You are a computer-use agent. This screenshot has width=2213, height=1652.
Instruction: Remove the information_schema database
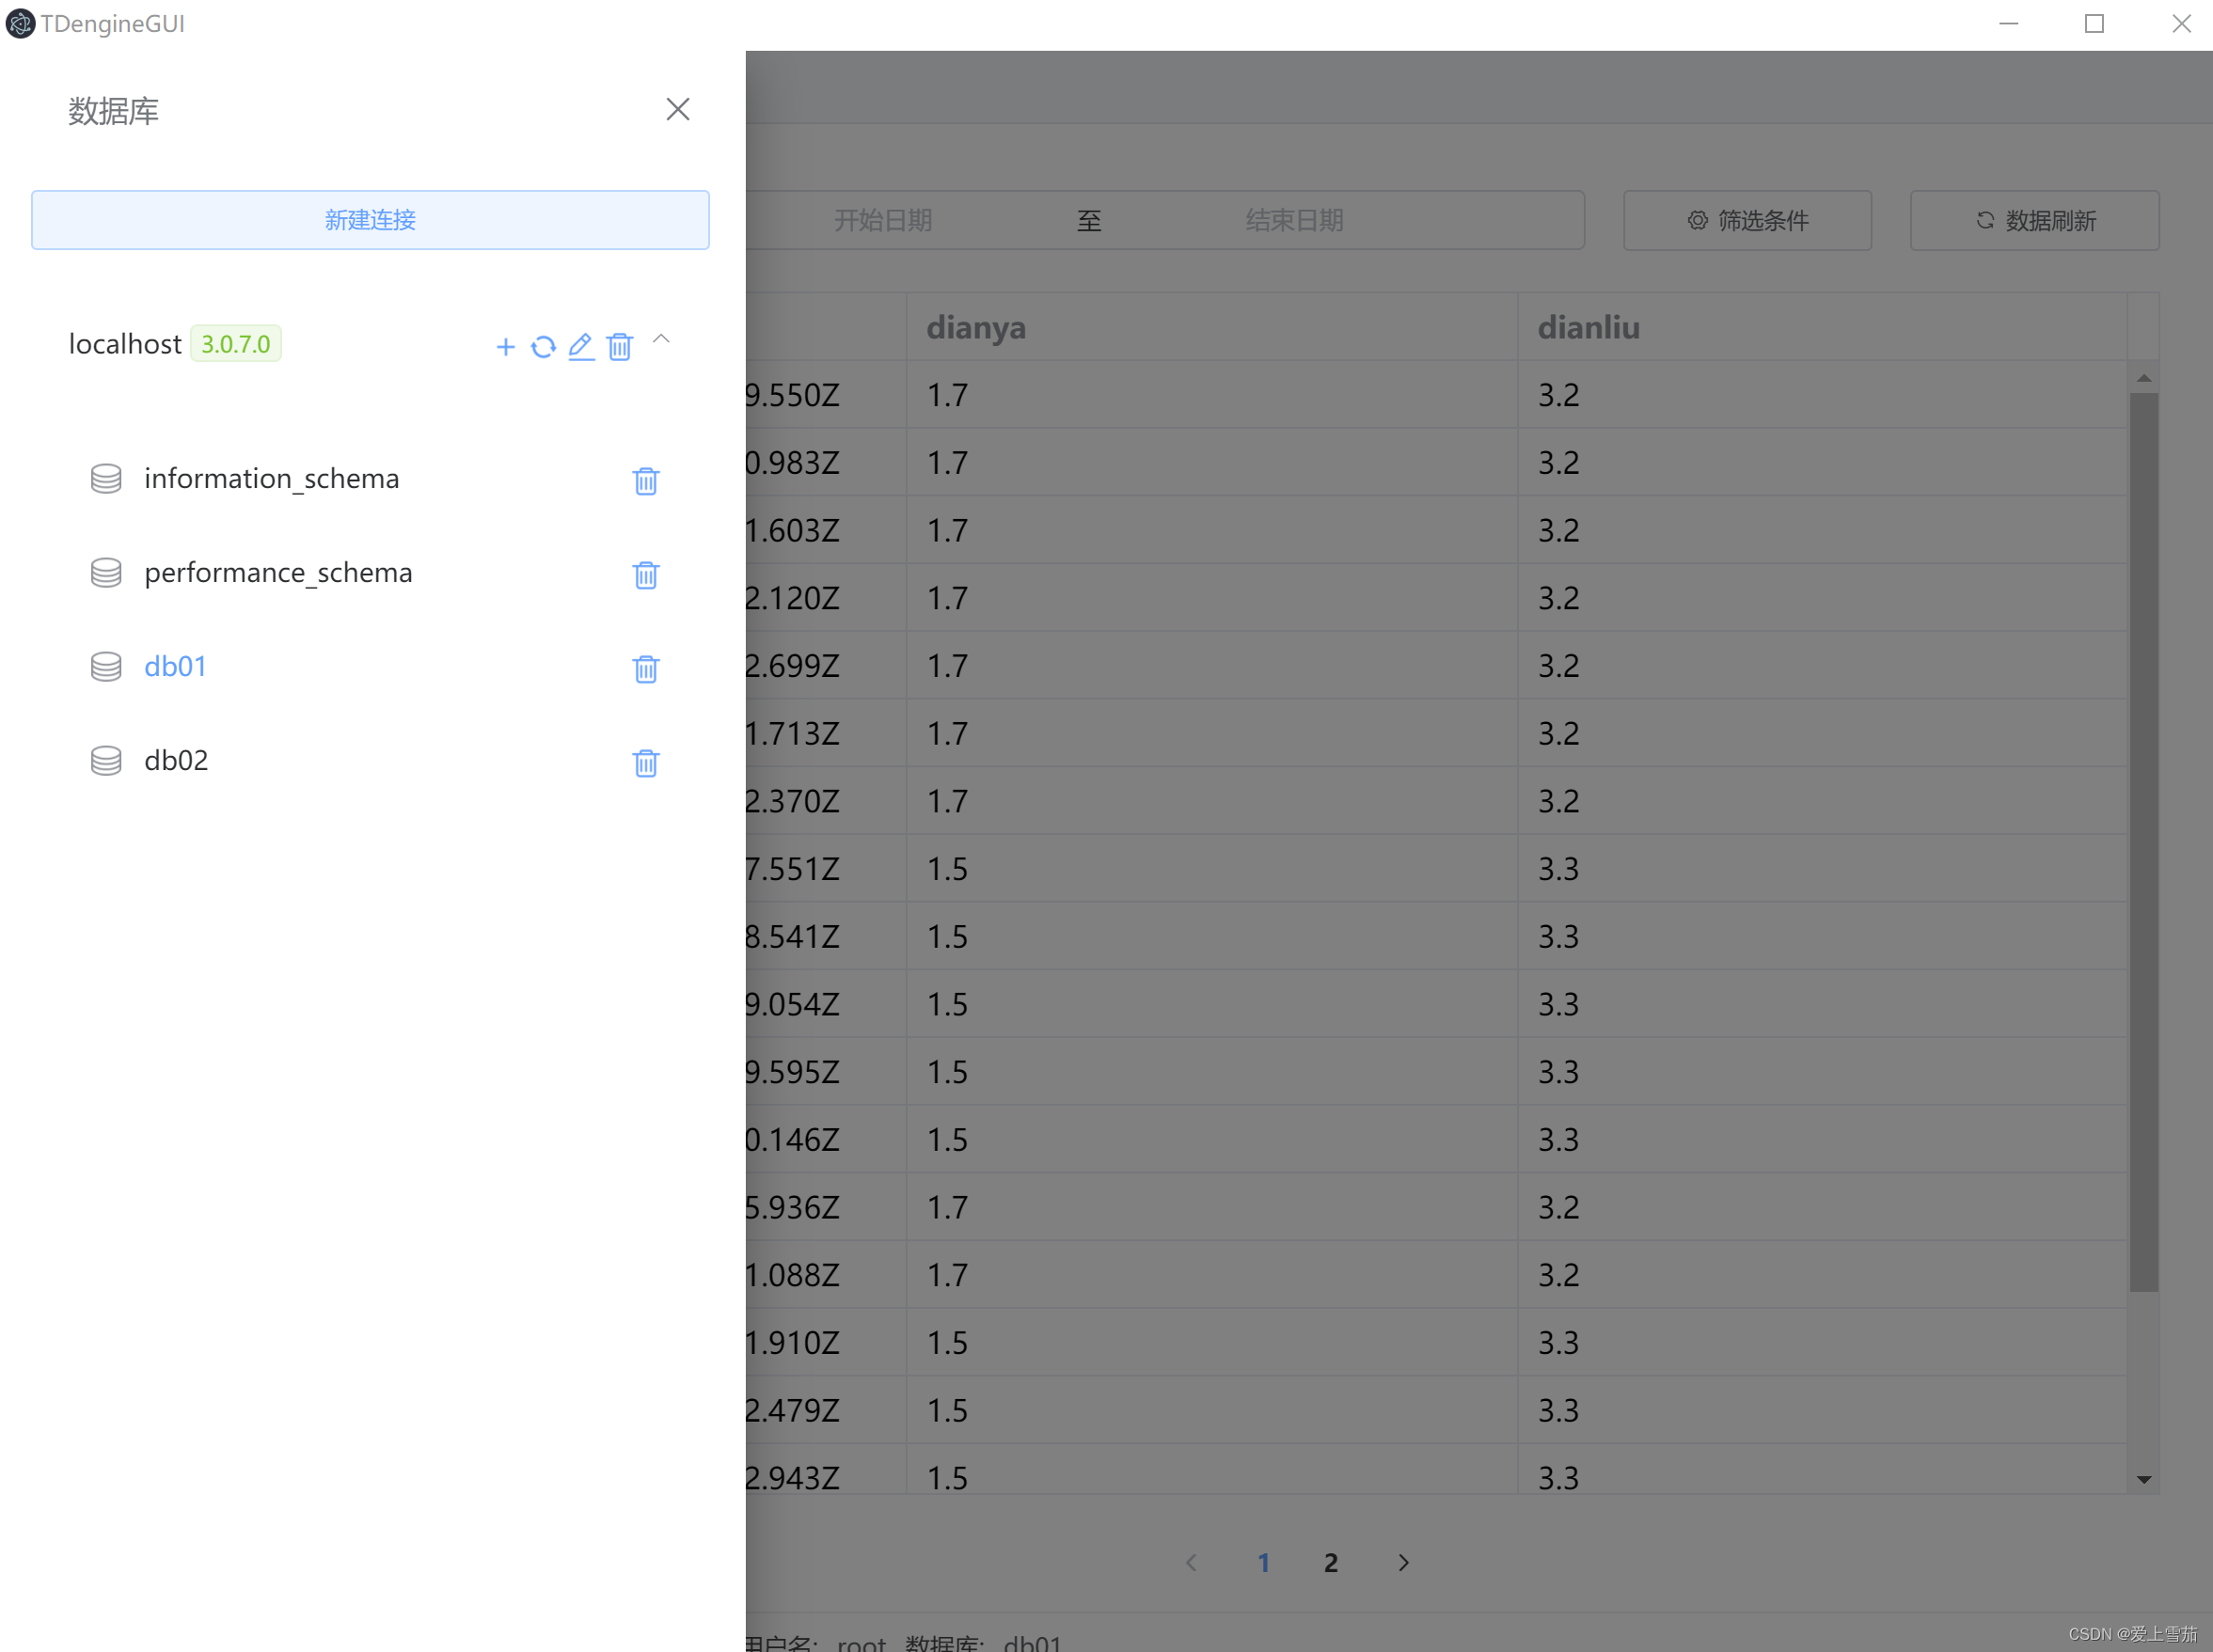coord(645,480)
